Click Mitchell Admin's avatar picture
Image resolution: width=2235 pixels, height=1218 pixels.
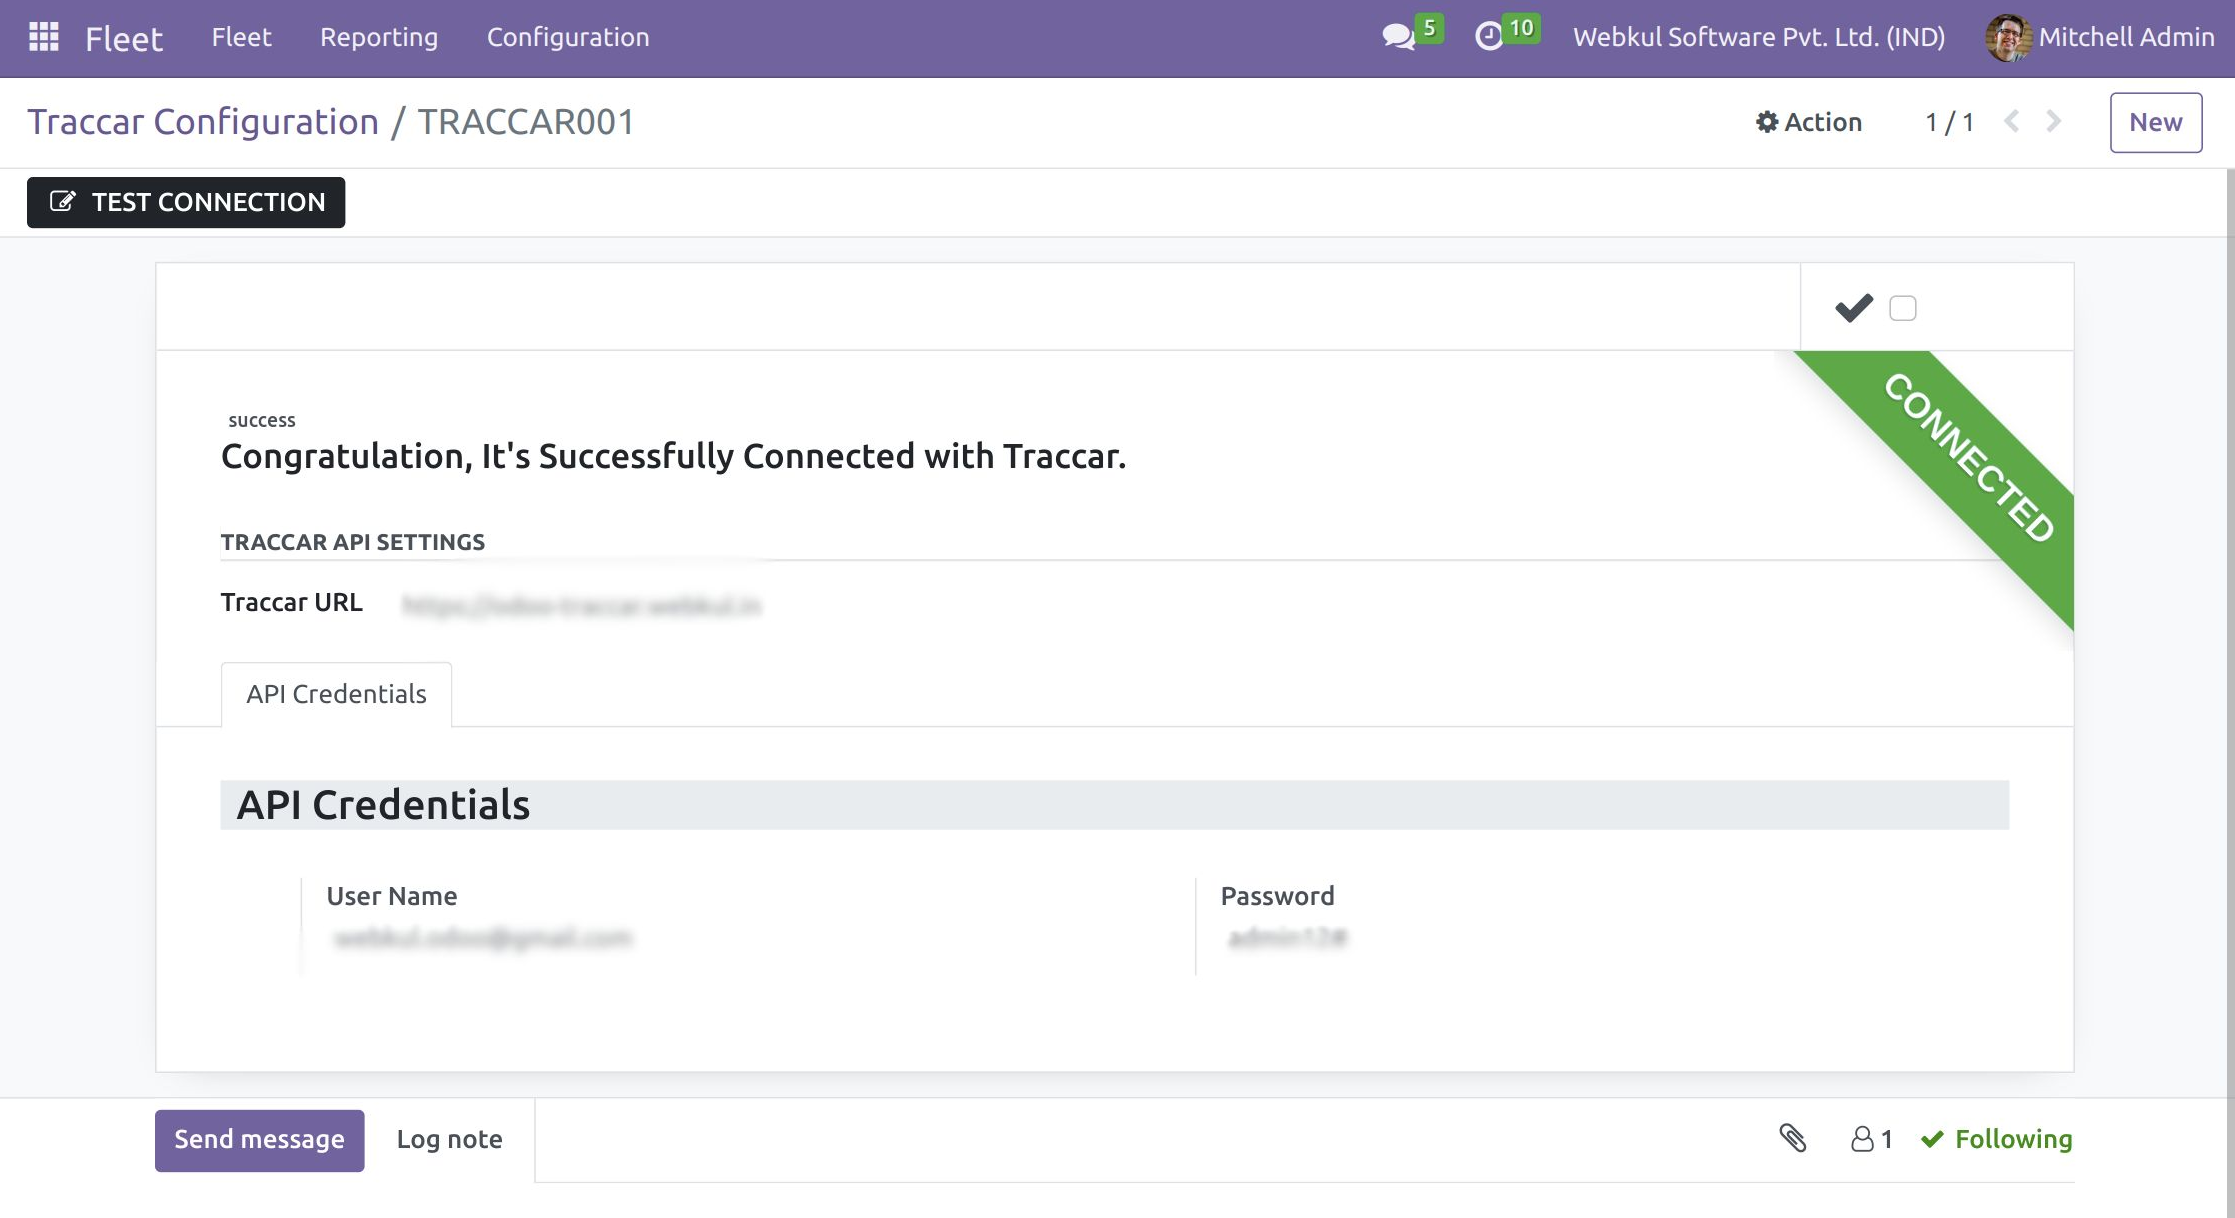[x=2007, y=38]
